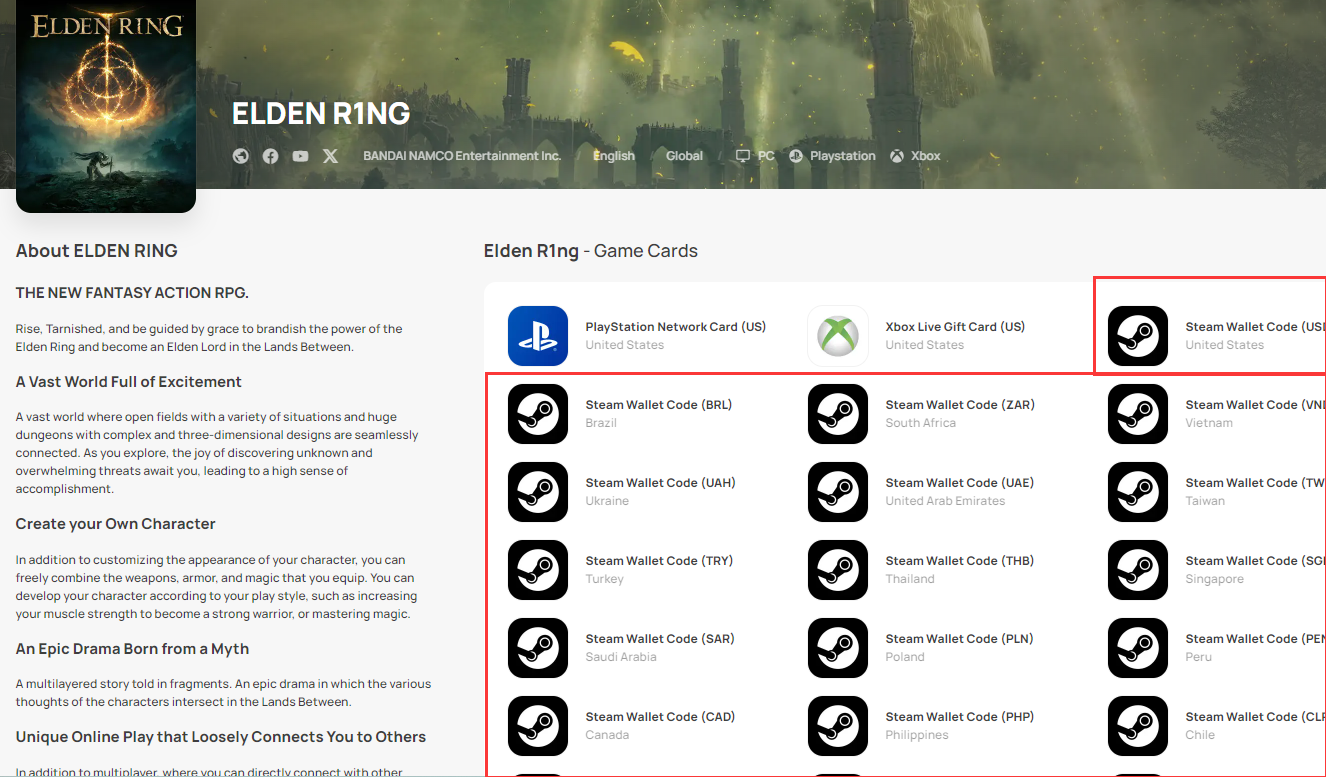Open the X (Twitter) social icon
The width and height of the screenshot is (1326, 777).
(331, 156)
